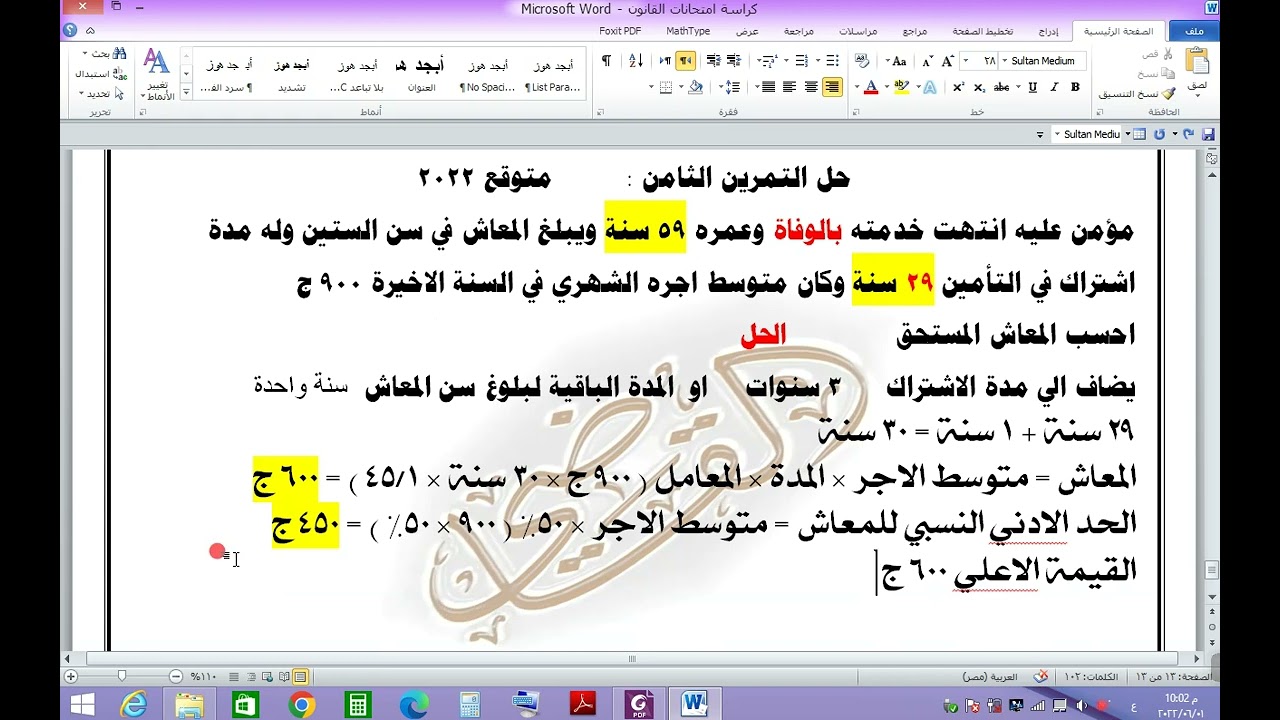
Task: Click the Cut (قص) scissors icon
Action: 1167,54
